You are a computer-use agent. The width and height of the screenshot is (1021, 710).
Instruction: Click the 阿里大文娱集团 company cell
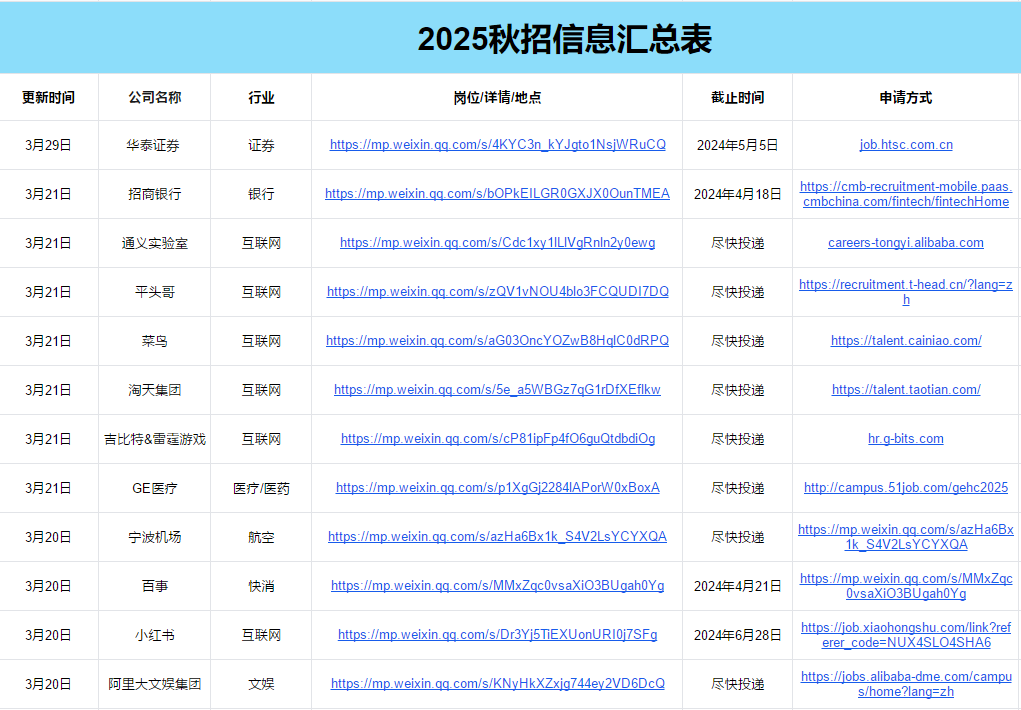click(x=154, y=684)
